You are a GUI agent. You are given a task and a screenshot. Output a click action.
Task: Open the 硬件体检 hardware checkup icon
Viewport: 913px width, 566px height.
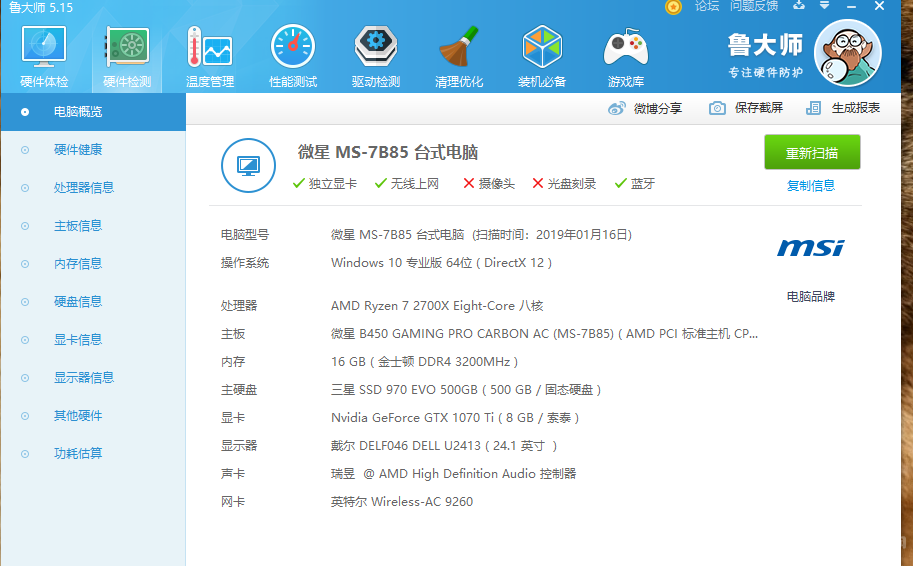pyautogui.click(x=44, y=57)
